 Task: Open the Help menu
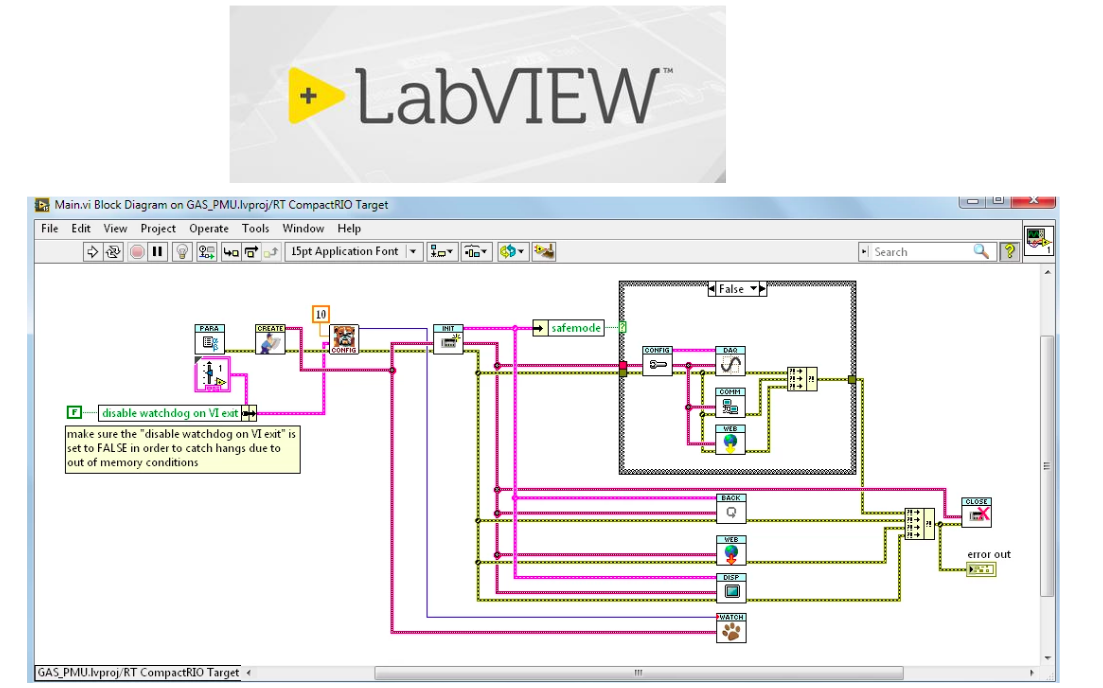[x=349, y=229]
